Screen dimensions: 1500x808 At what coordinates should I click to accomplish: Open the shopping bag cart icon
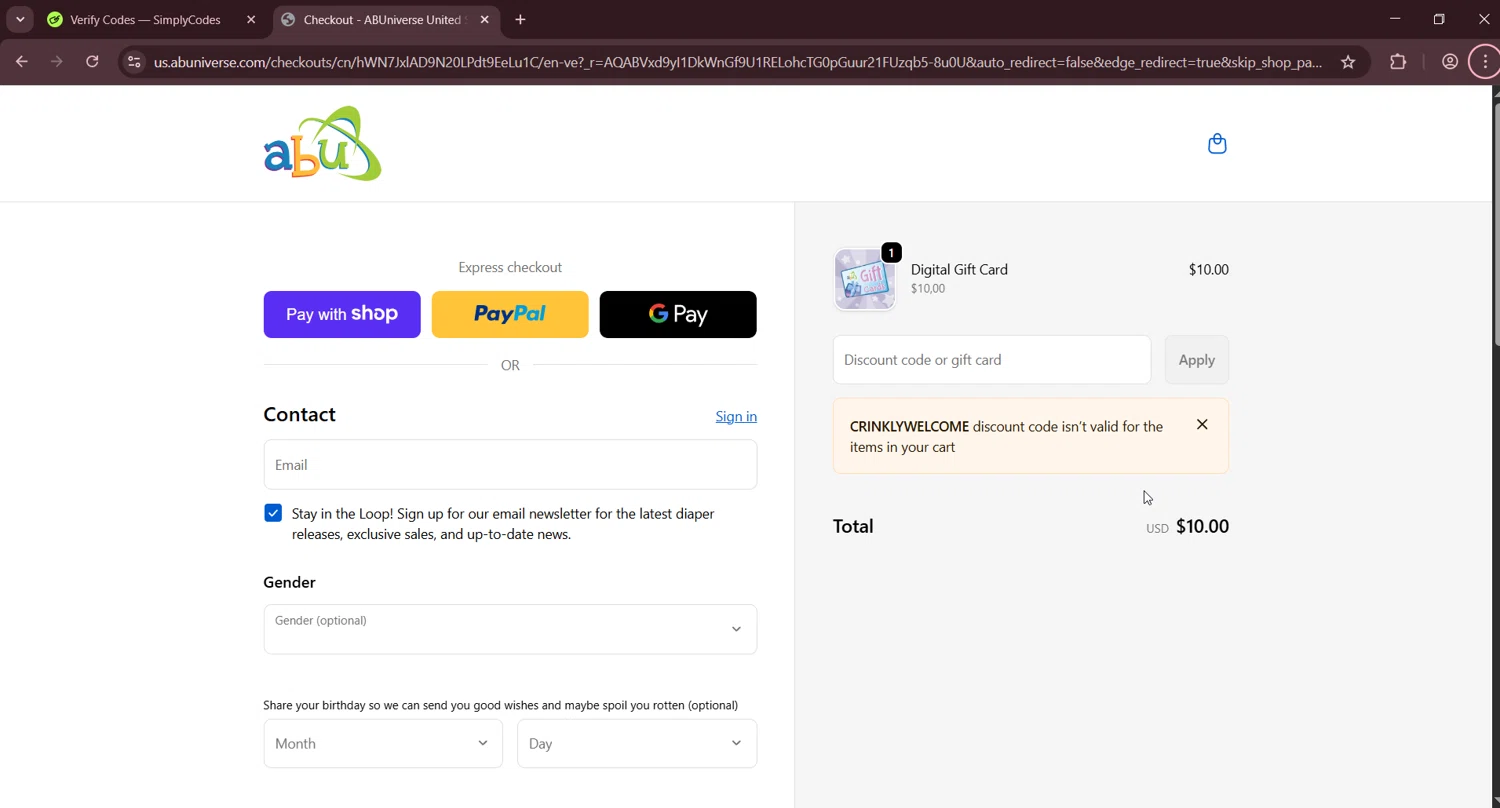coord(1217,144)
